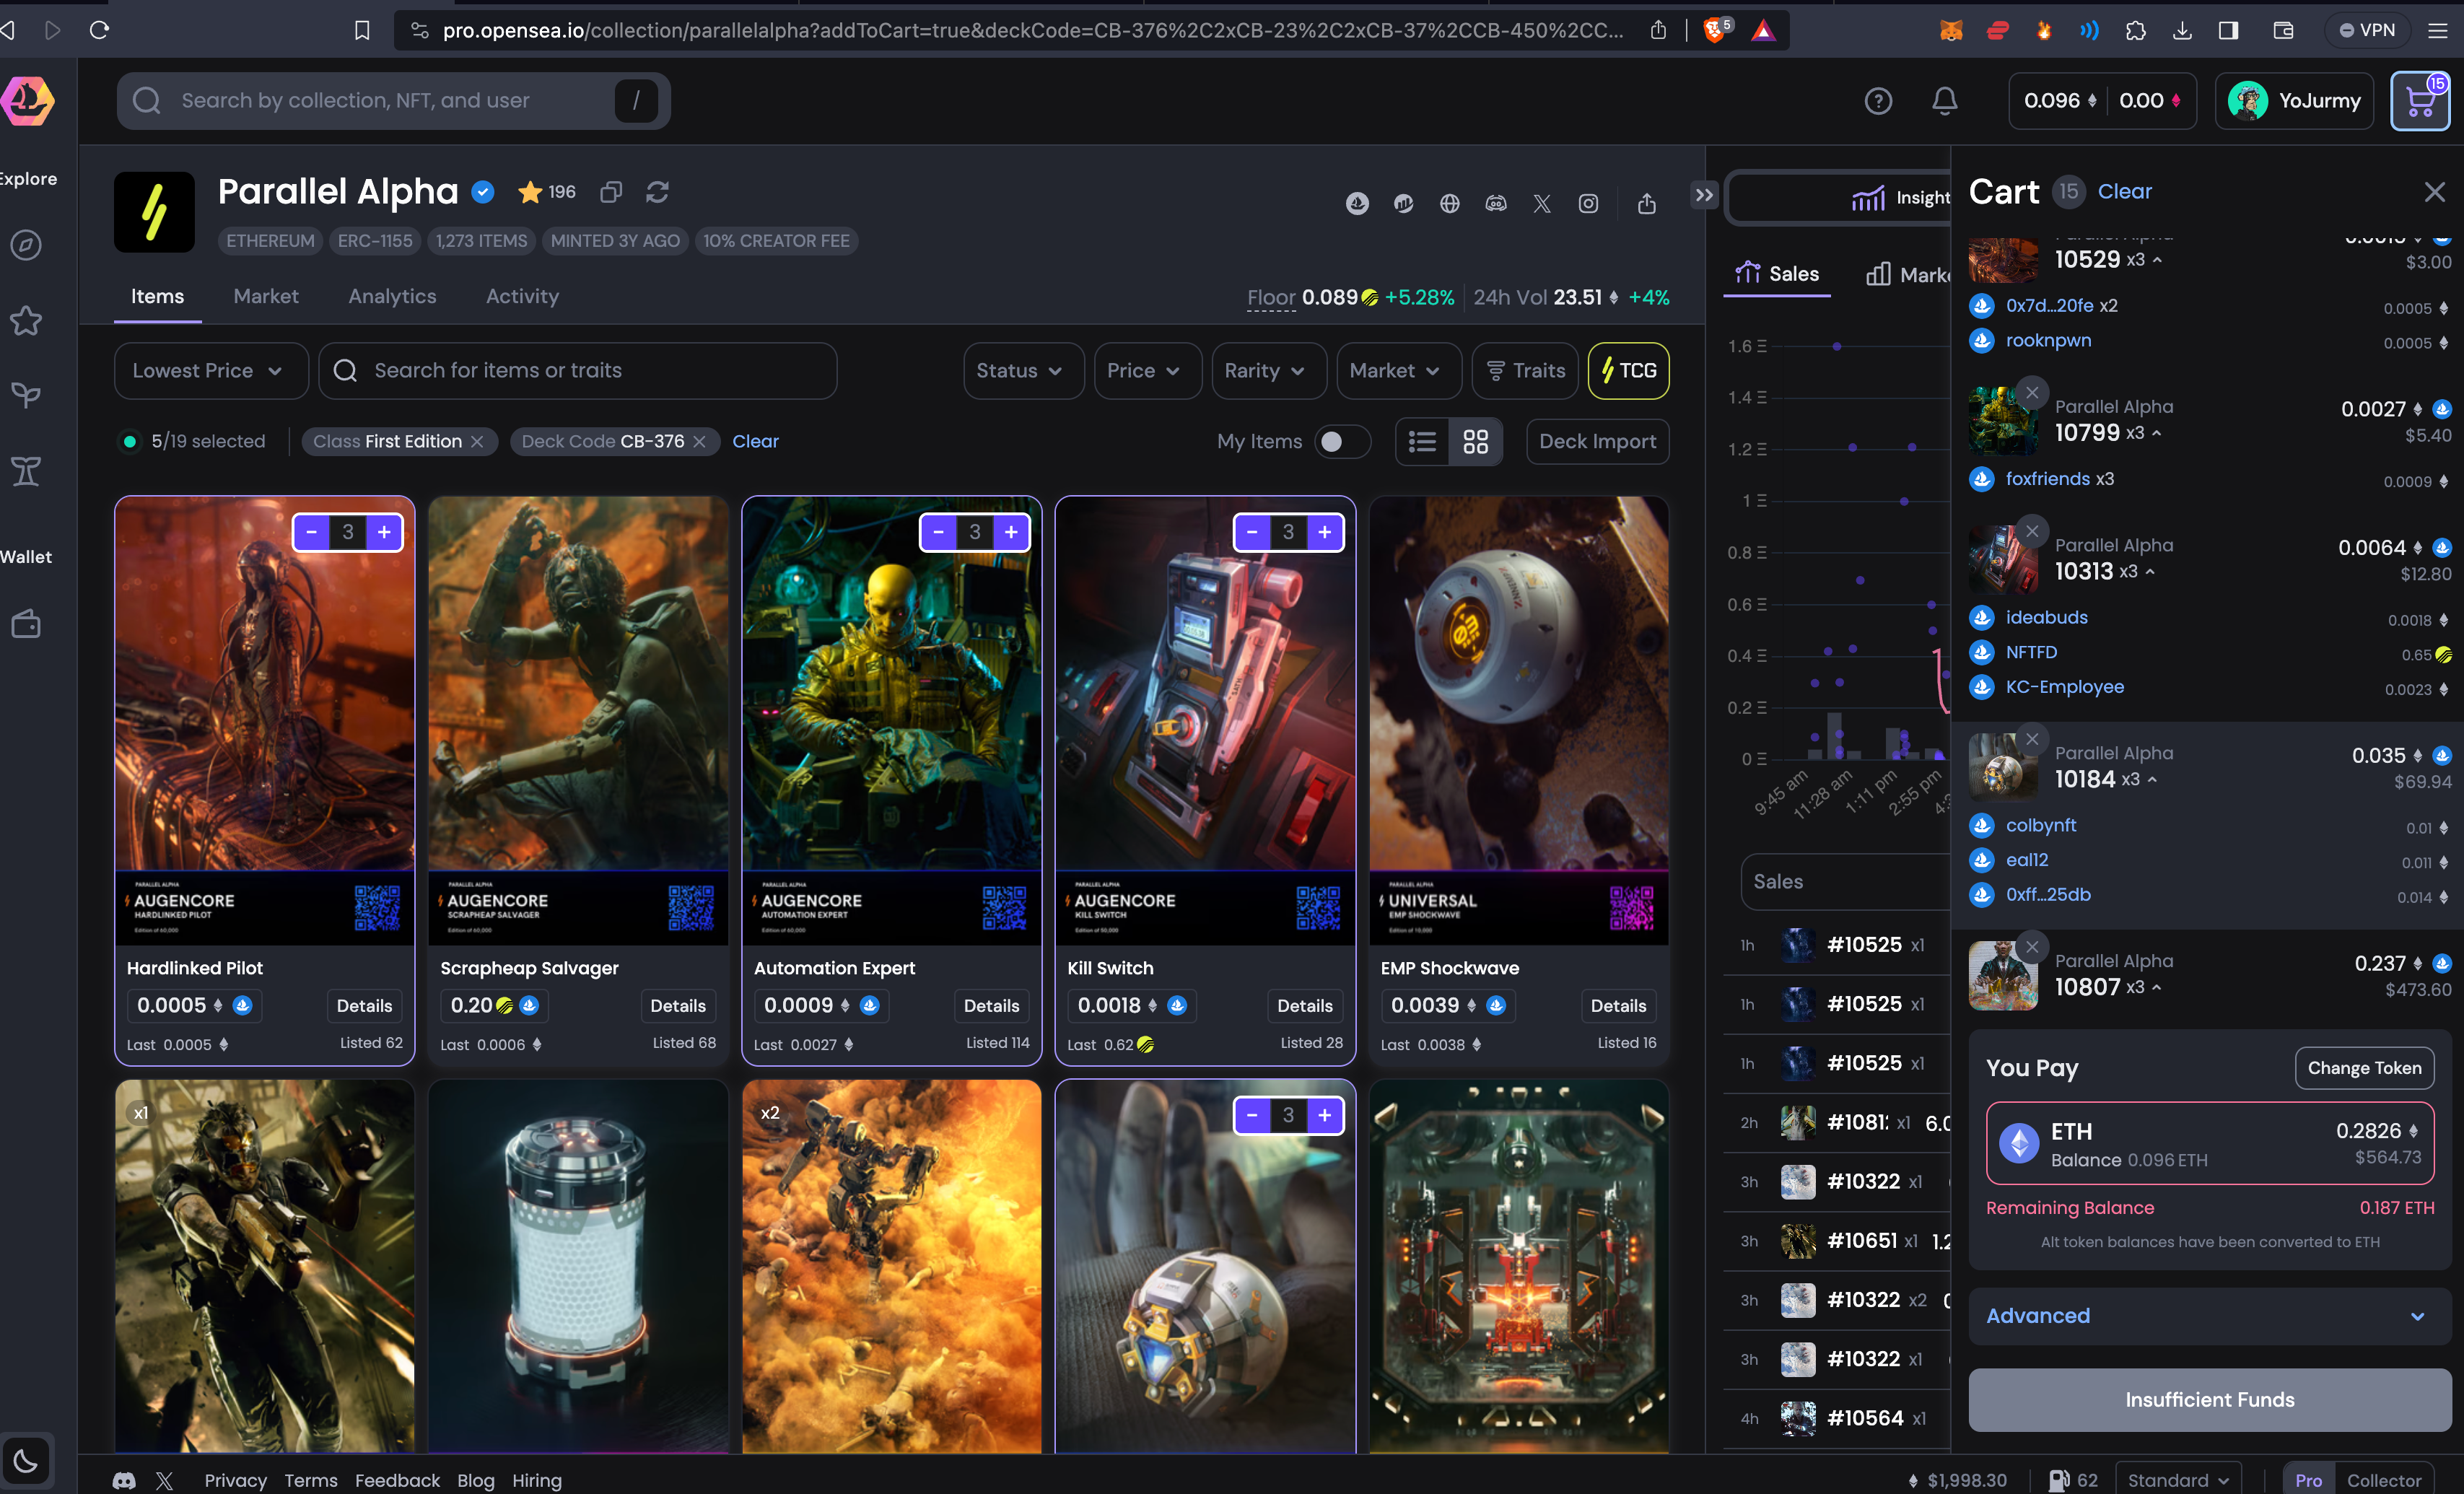2464x1494 pixels.
Task: Click the OpenSea Pro logo
Action: pos(27,100)
